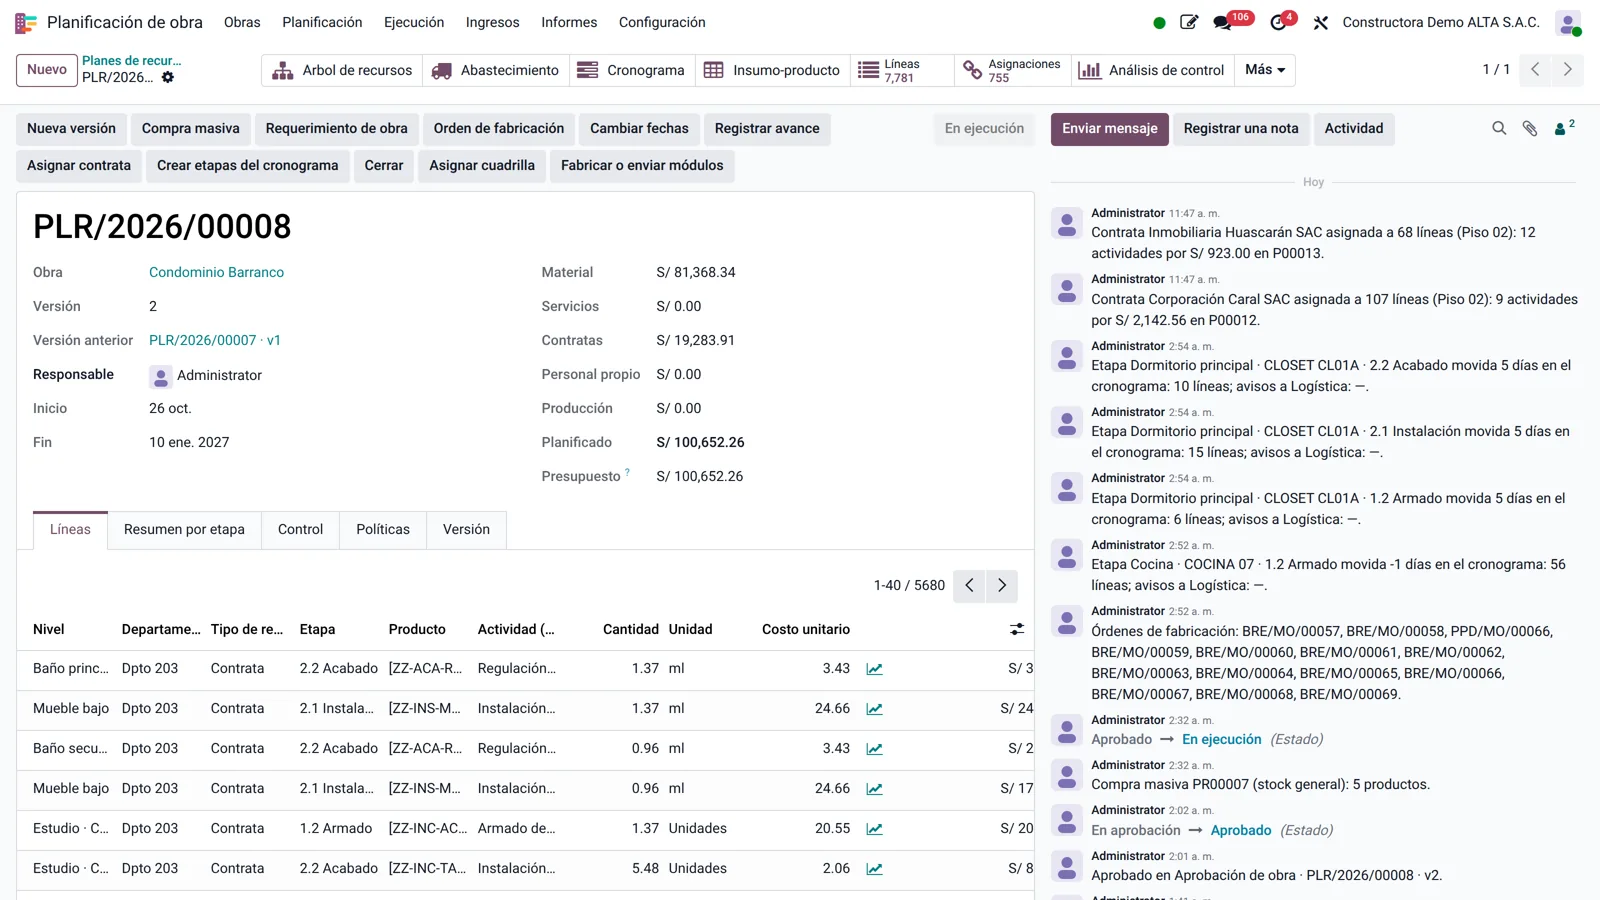Go to next page of lines list
Screen dimensions: 1600x900
click(1002, 586)
